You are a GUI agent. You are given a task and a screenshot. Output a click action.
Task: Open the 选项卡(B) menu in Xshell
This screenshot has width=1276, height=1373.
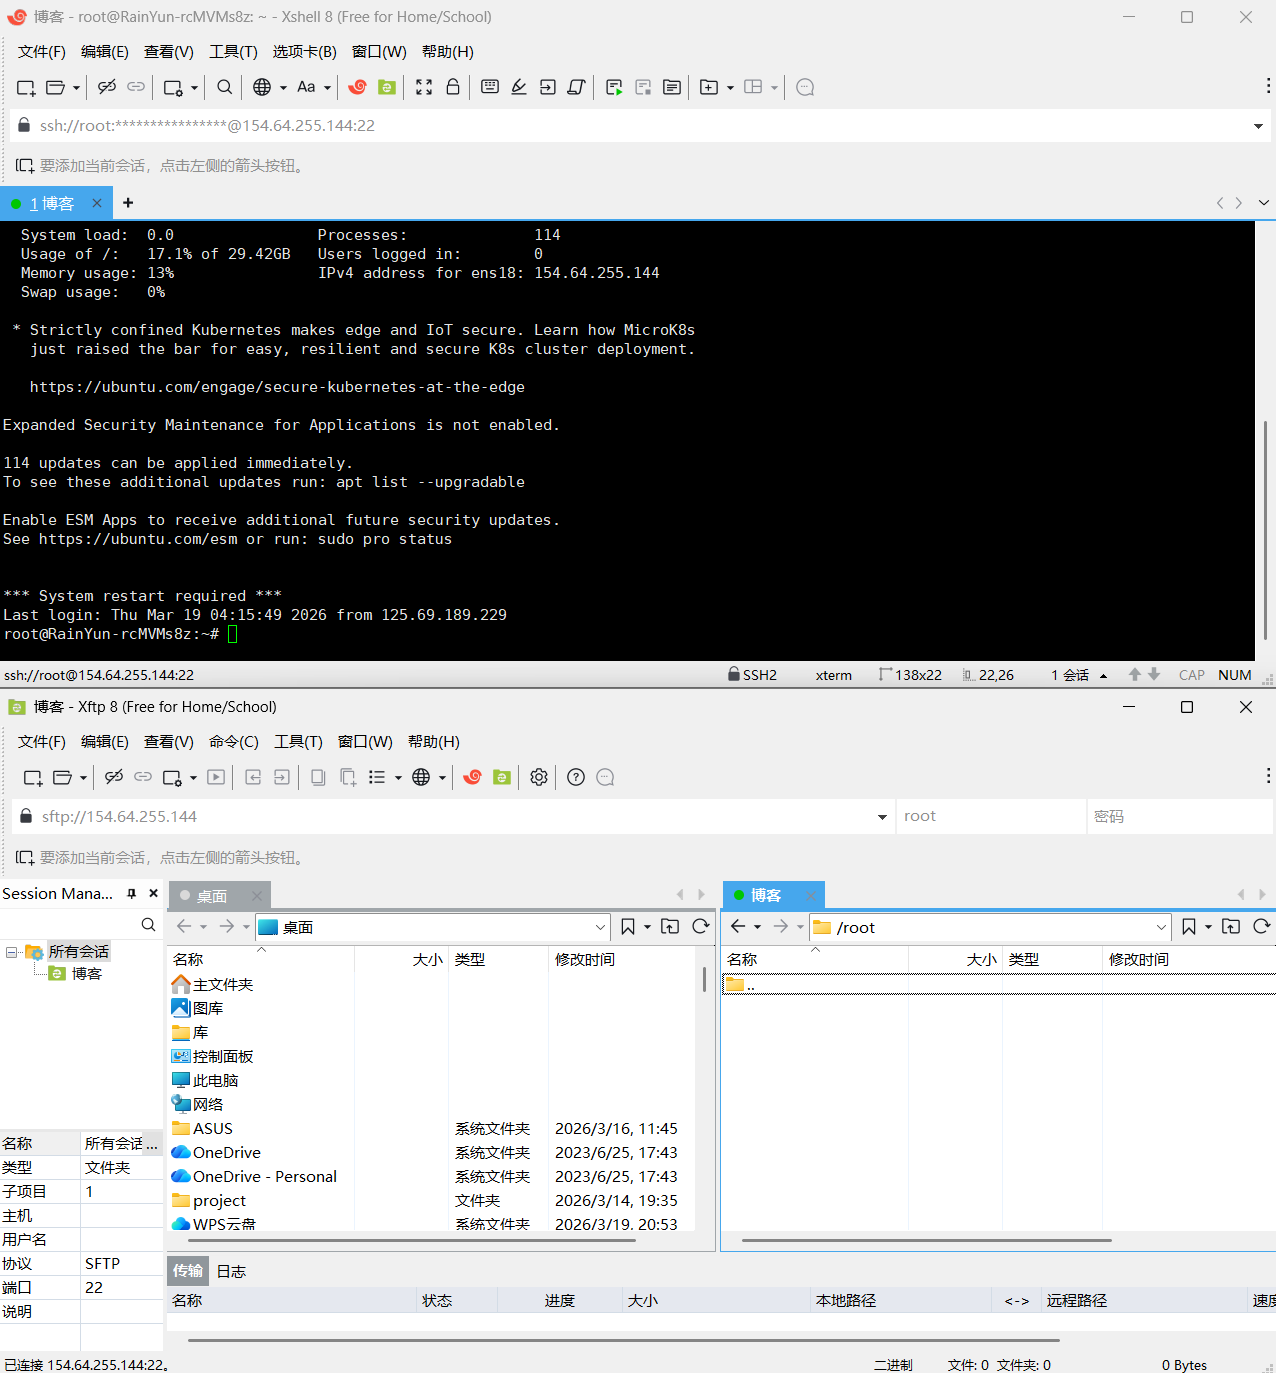[305, 52]
